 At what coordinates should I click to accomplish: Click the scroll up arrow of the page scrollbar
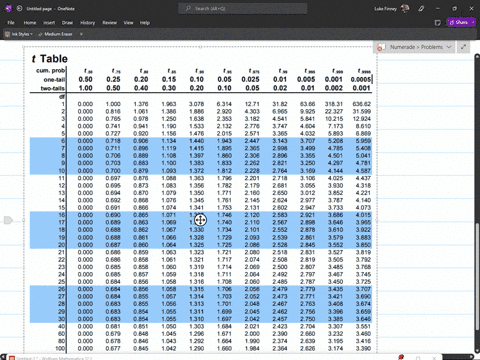pyautogui.click(x=477, y=57)
